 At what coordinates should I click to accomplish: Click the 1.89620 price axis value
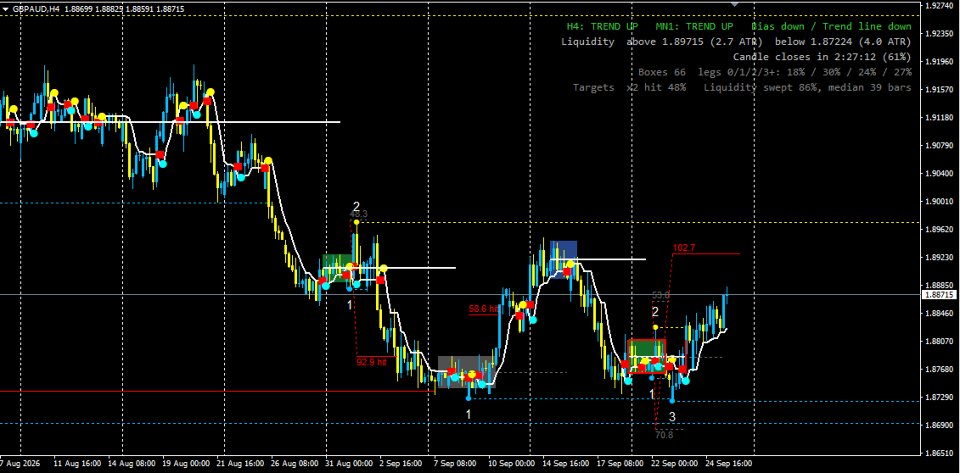point(940,229)
